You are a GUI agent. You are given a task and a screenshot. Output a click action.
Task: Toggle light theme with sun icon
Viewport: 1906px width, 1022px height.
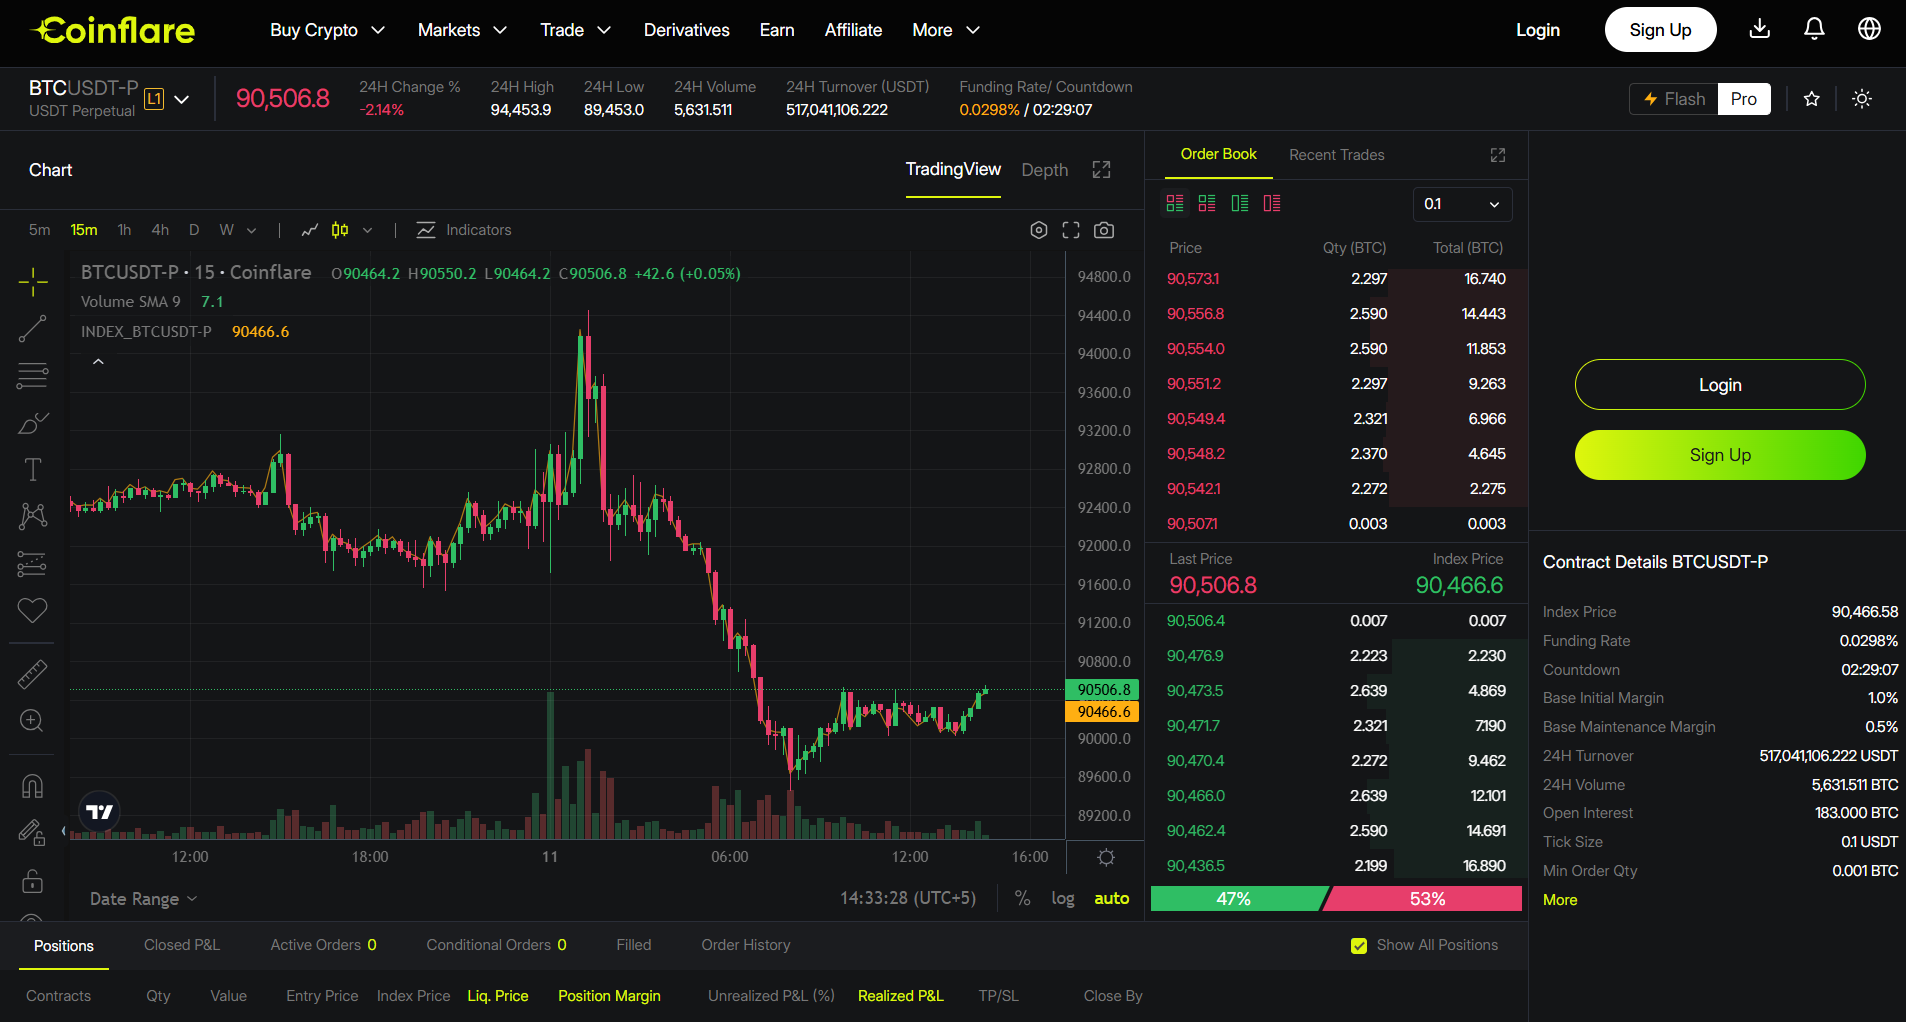[x=1862, y=98]
